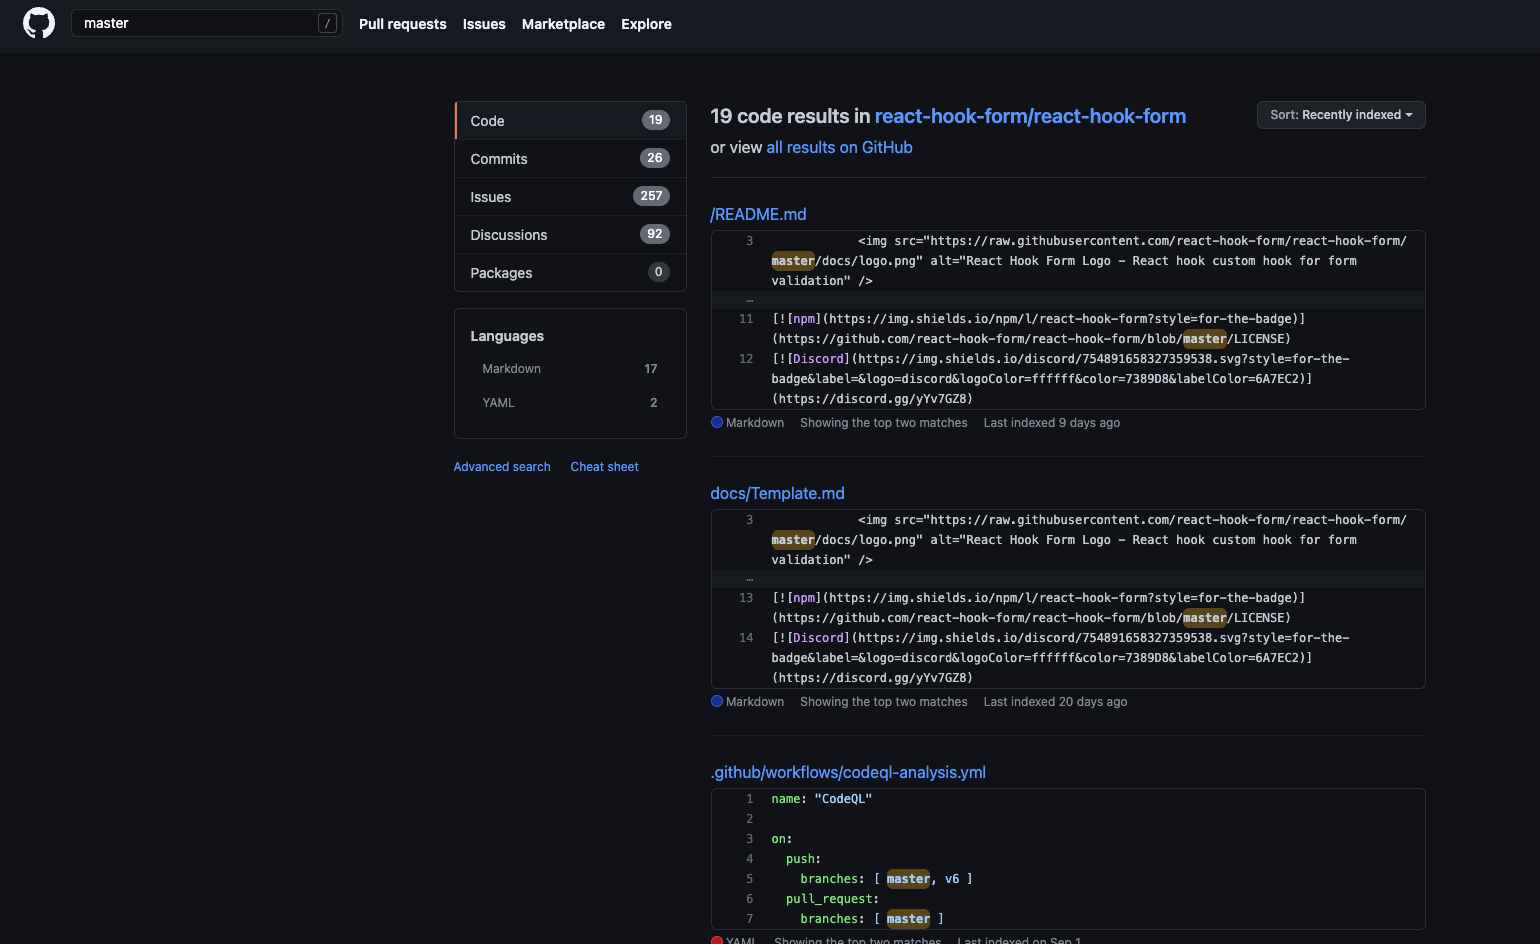Screen dimensions: 1540x944
Task: Click the 257 count badge beside Issues
Action: pos(651,196)
